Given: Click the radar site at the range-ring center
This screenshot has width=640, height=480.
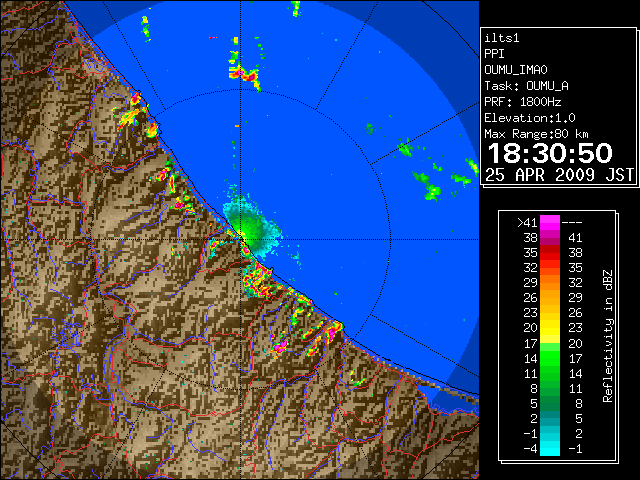Looking at the screenshot, I should point(241,239).
